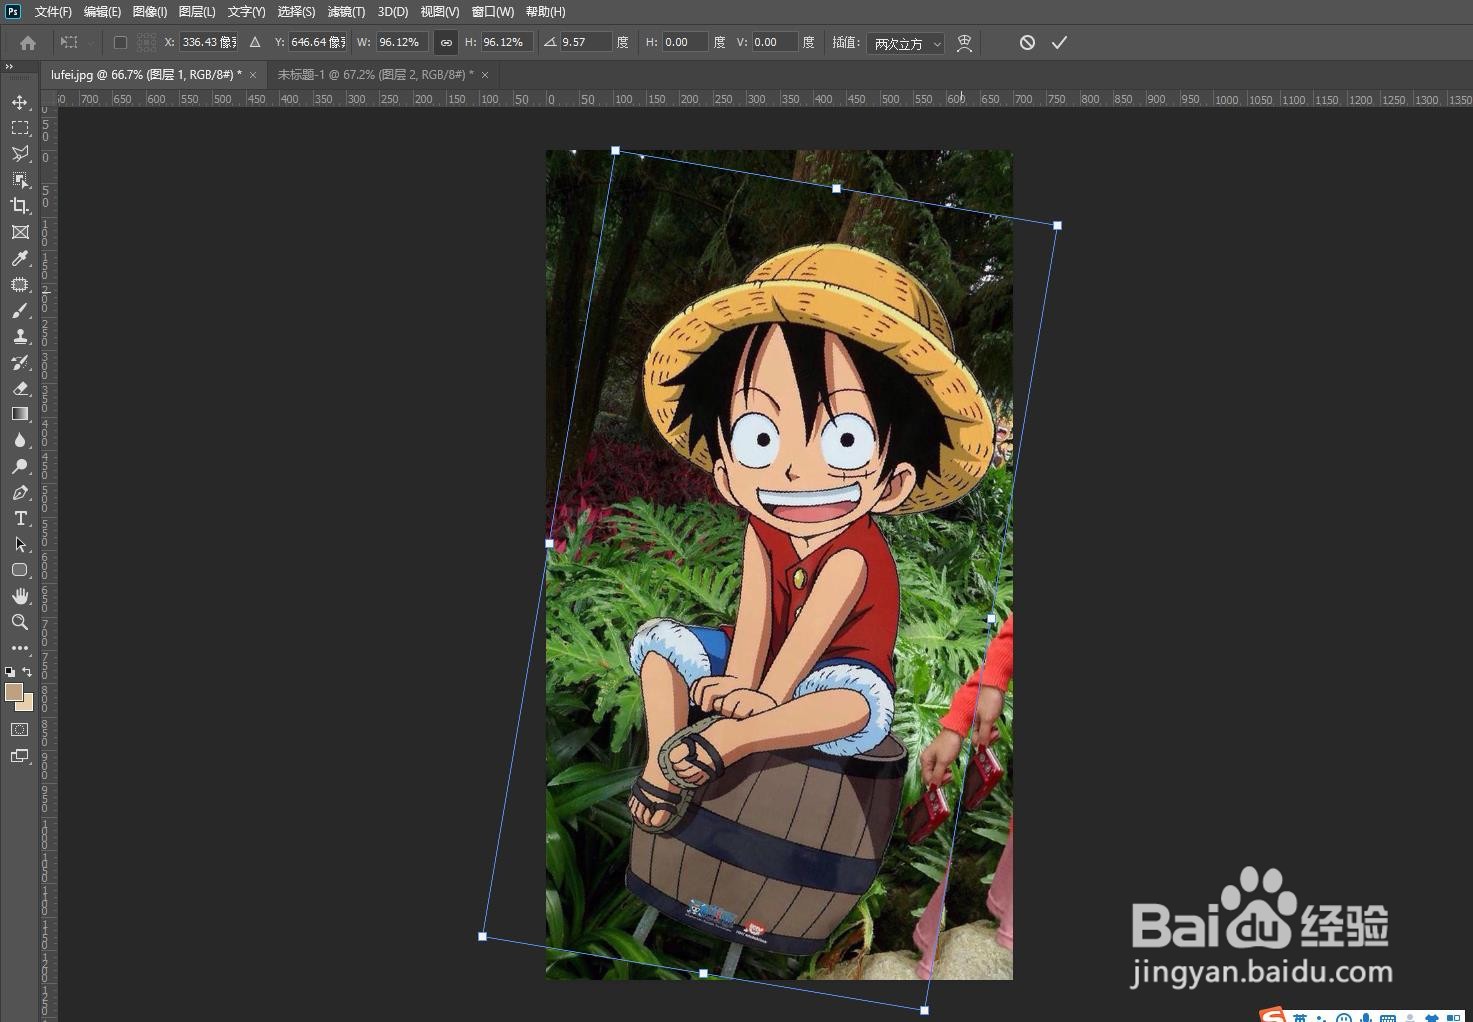Select the Move tool
The image size is (1473, 1022).
click(x=20, y=102)
